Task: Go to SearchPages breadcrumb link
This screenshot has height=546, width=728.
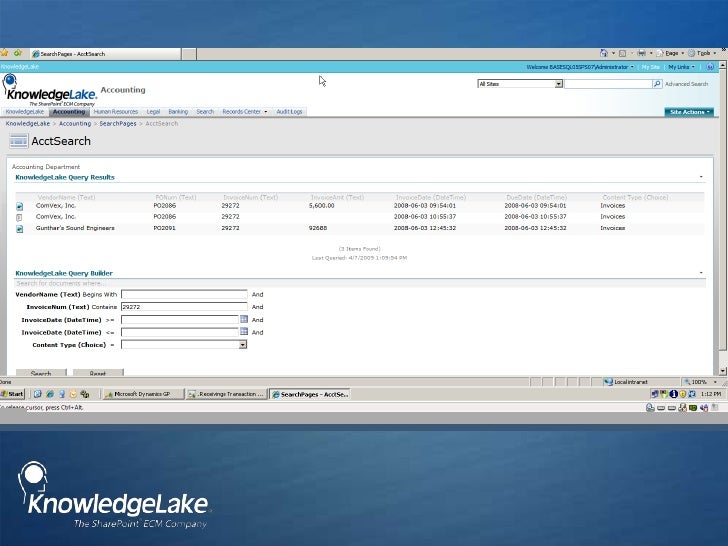Action: click(x=118, y=124)
